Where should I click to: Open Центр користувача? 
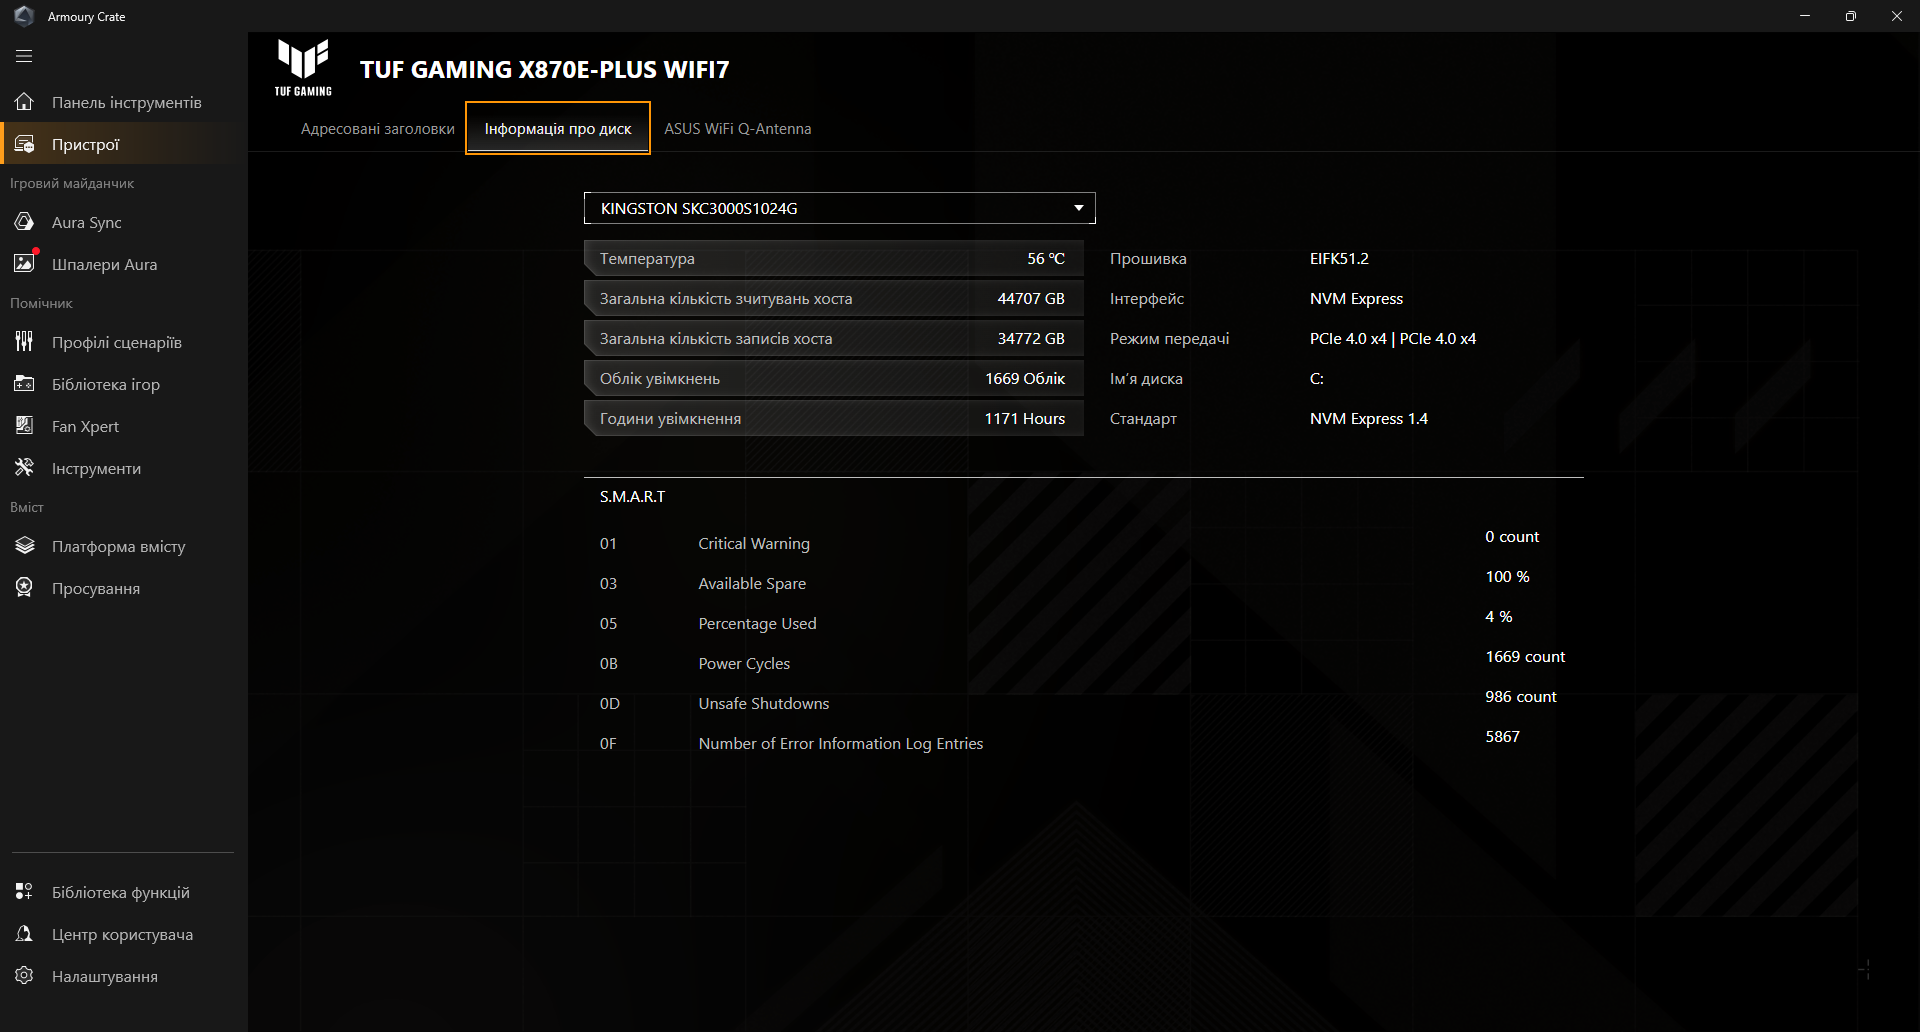coord(124,934)
